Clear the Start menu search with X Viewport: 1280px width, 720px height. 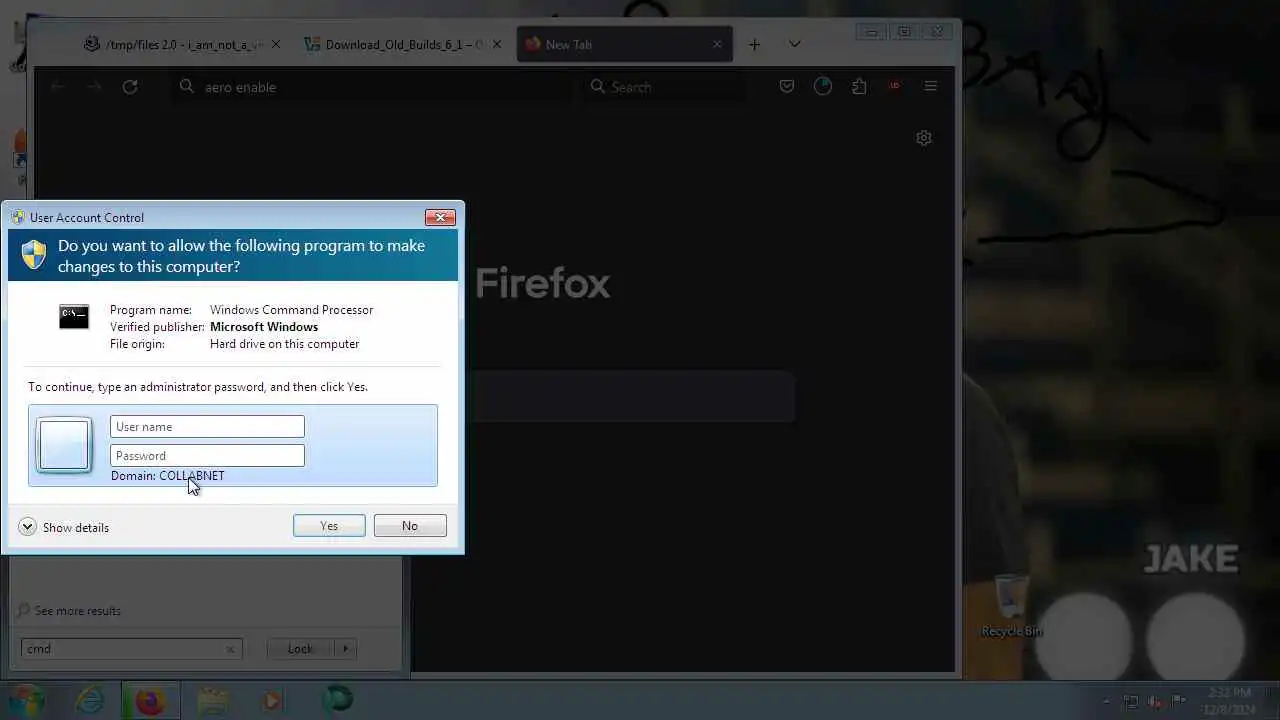230,649
